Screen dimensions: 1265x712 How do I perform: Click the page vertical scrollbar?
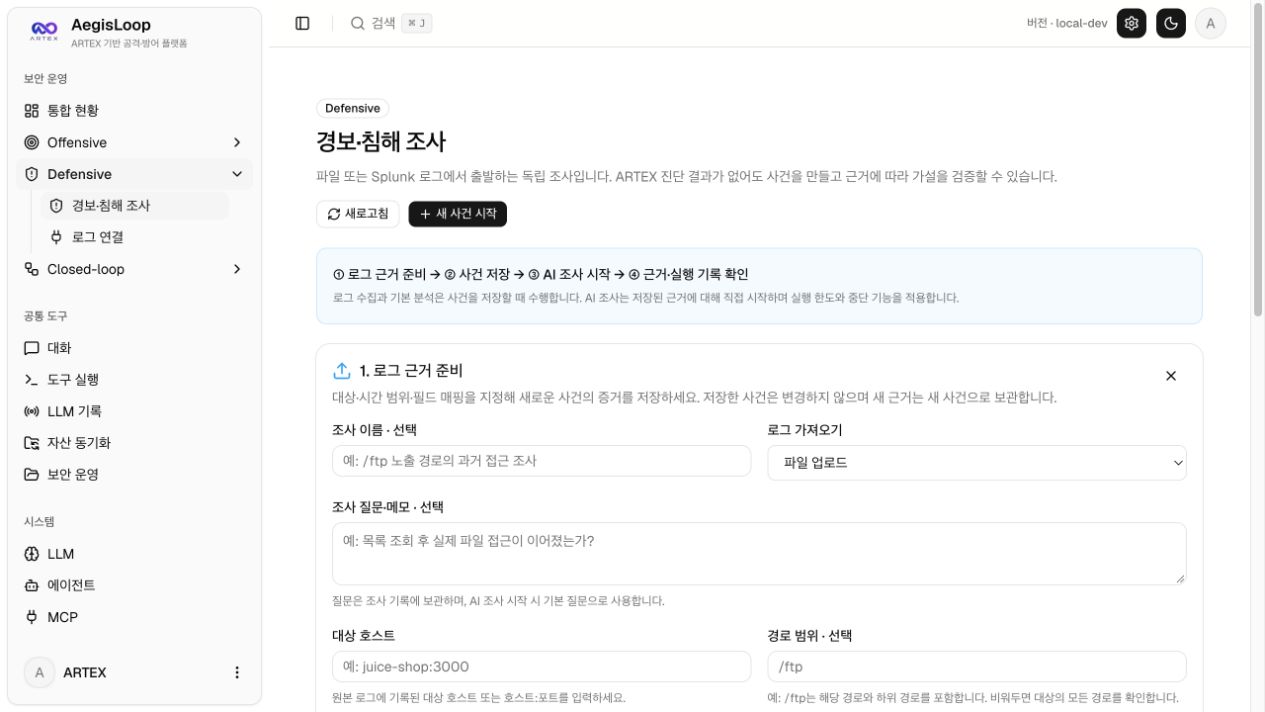1257,160
